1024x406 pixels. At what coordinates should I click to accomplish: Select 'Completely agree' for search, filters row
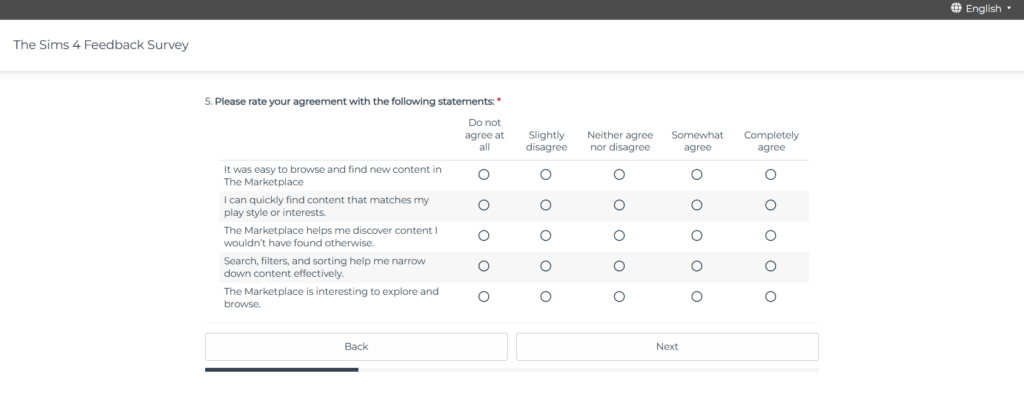[771, 266]
